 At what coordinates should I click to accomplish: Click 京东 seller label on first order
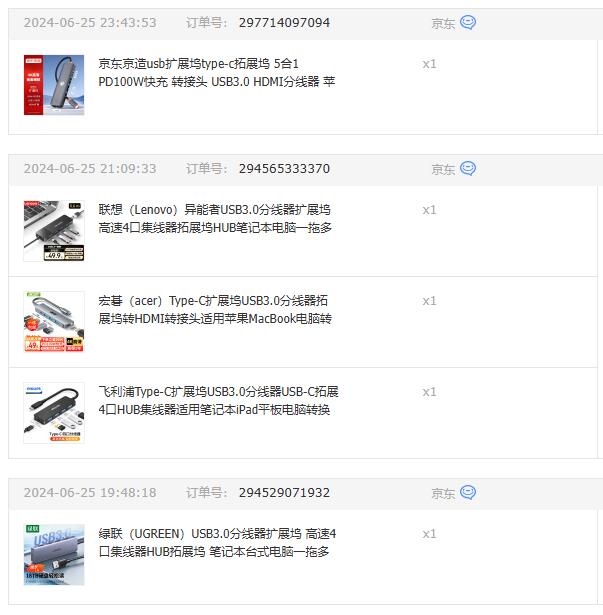(443, 24)
